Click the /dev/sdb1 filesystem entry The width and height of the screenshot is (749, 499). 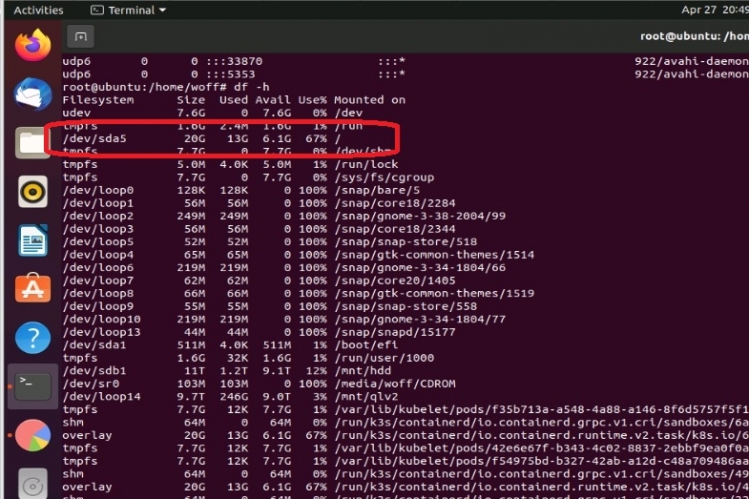(94, 371)
